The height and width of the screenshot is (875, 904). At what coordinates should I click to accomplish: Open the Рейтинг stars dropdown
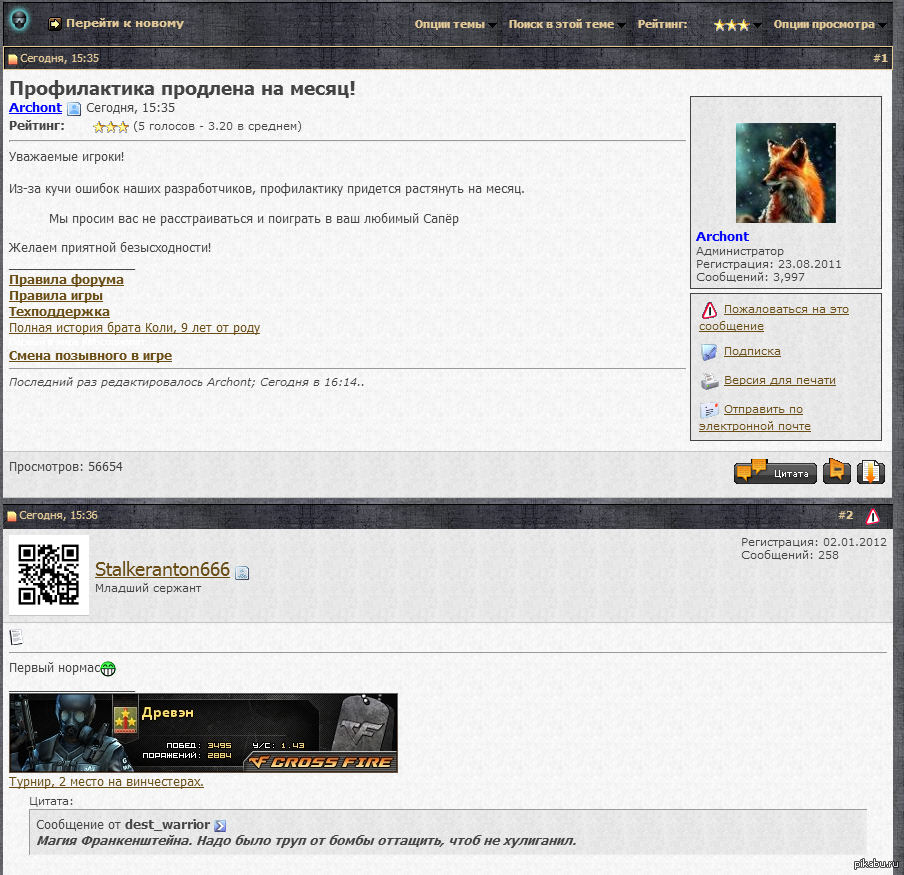tap(736, 25)
